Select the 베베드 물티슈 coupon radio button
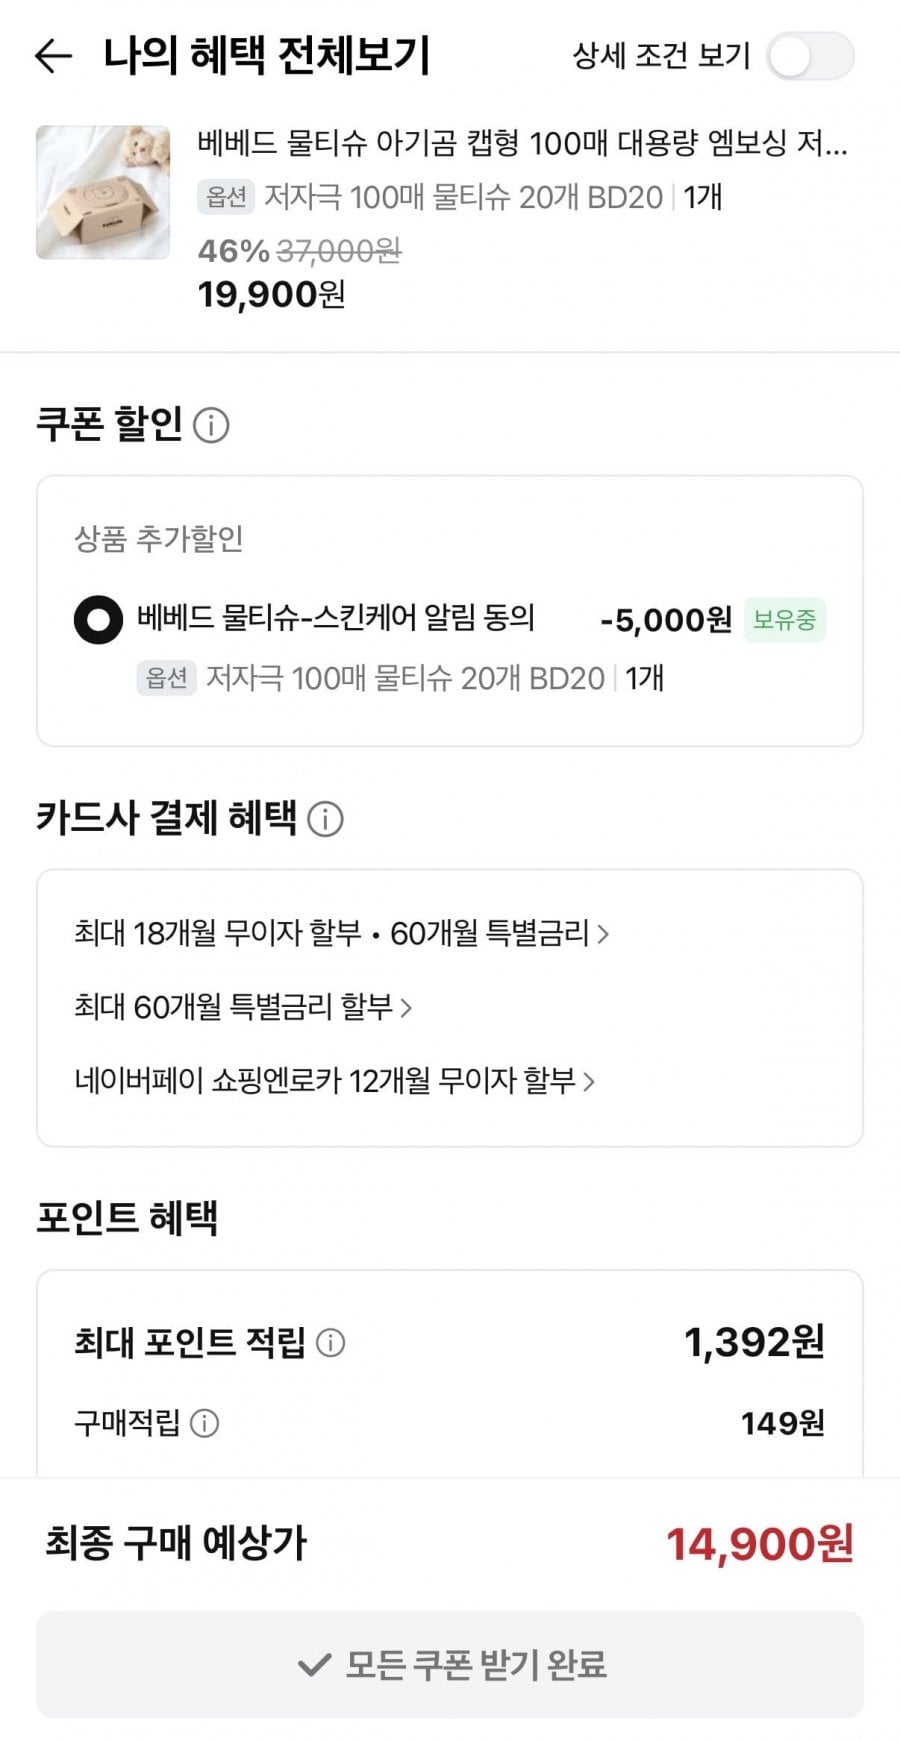Image resolution: width=900 pixels, height=1741 pixels. (x=98, y=620)
